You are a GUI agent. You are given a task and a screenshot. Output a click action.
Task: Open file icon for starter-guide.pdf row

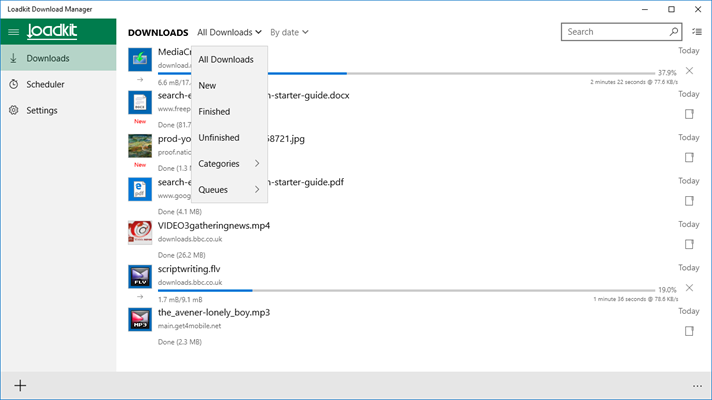click(689, 201)
